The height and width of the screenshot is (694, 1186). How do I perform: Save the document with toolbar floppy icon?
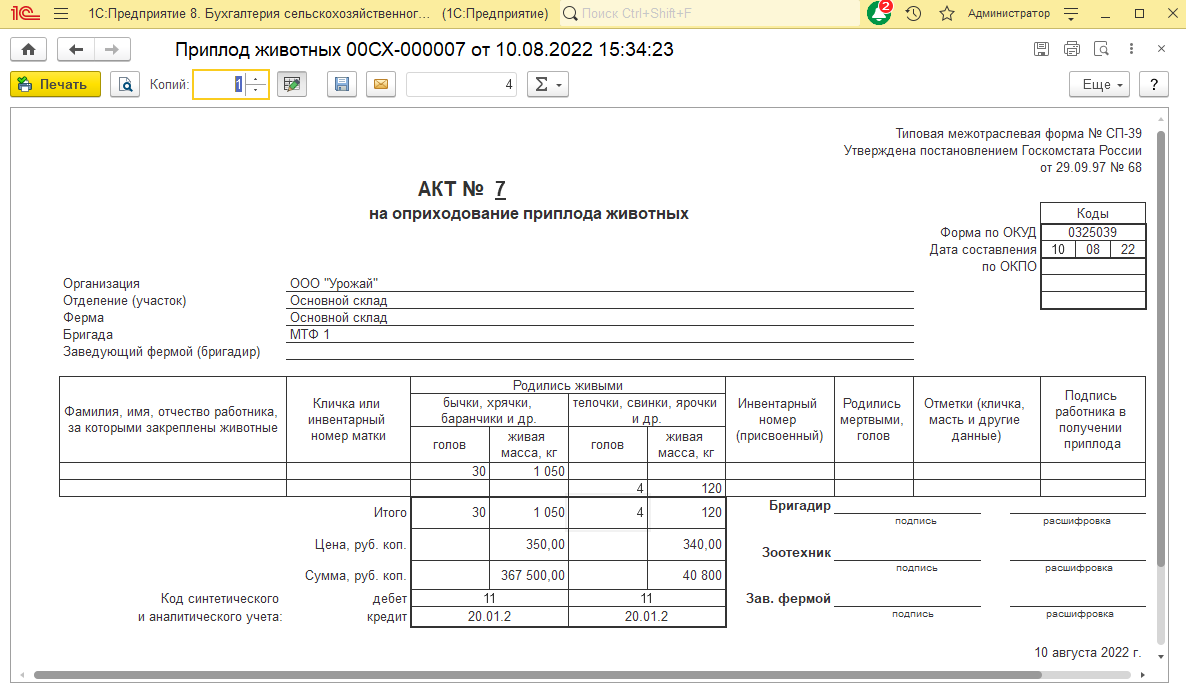pos(342,85)
